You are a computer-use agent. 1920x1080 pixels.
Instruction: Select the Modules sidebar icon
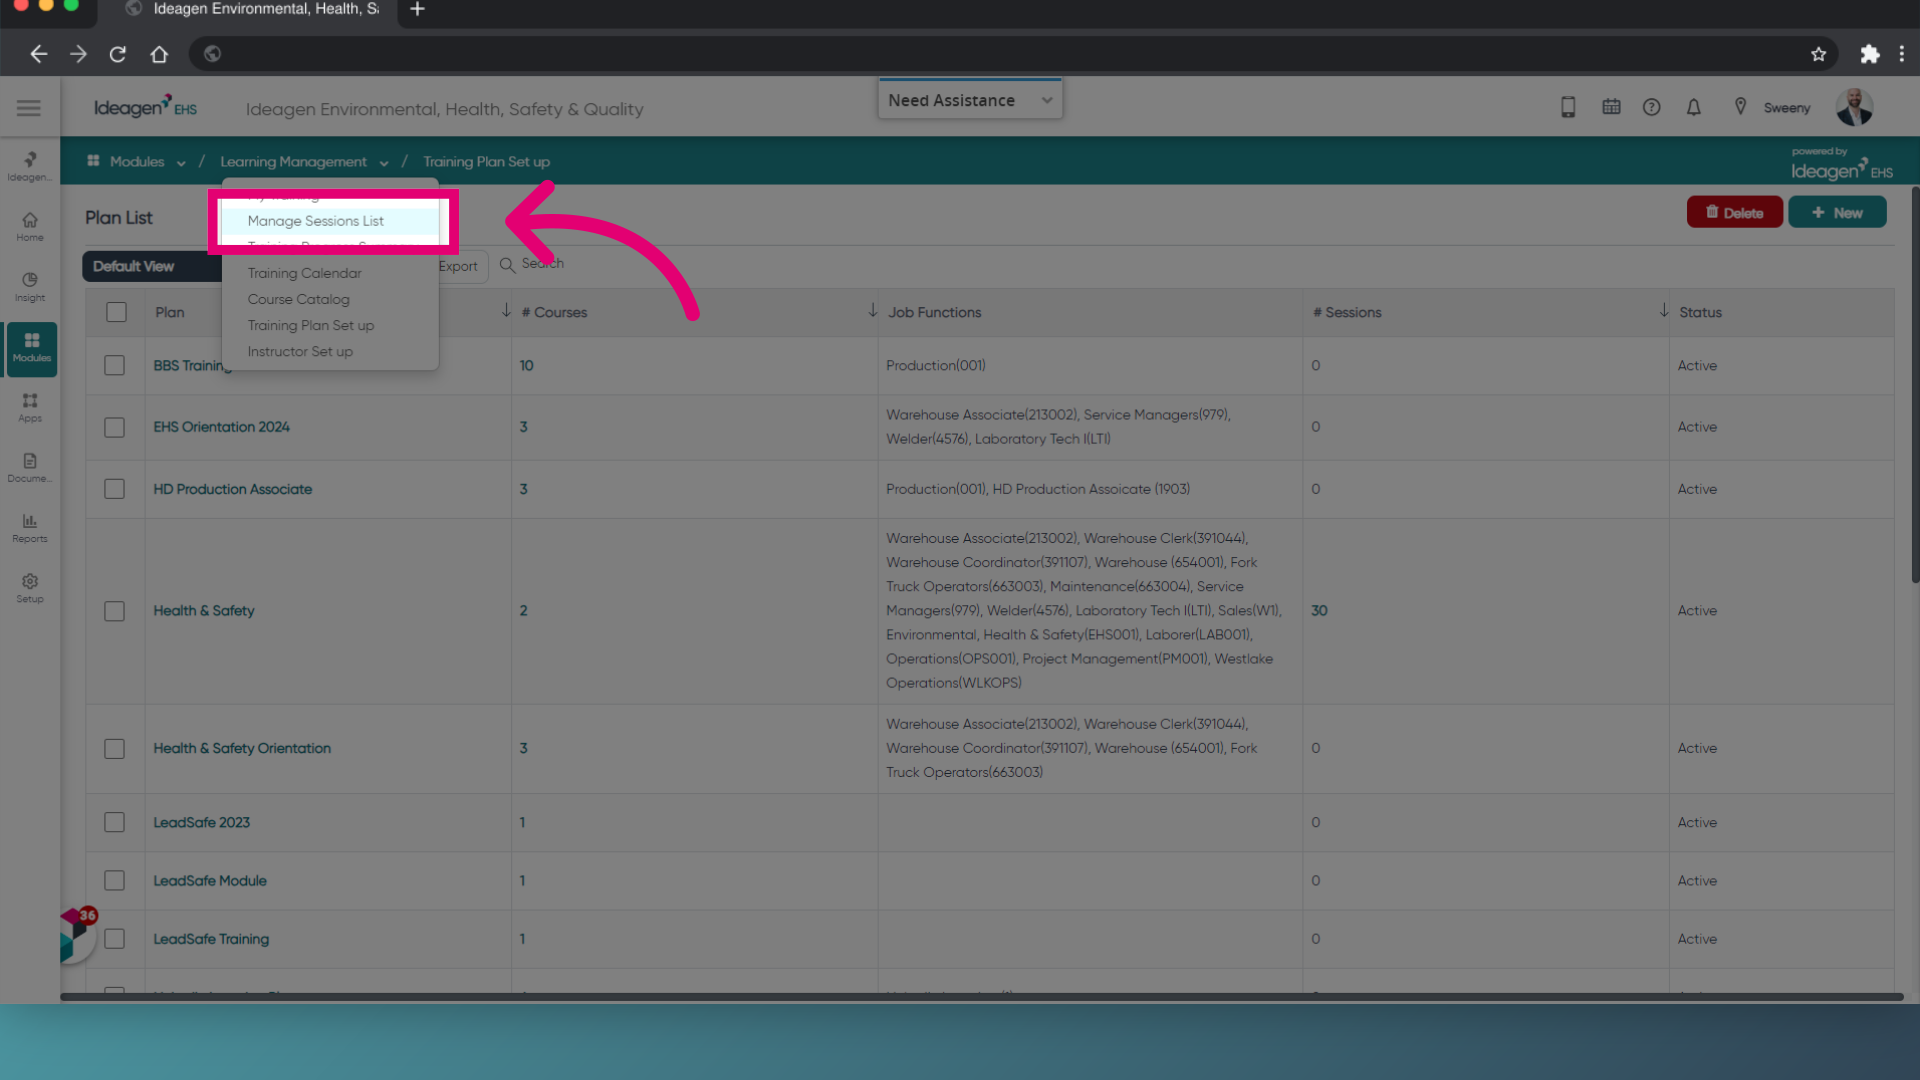pyautogui.click(x=31, y=348)
